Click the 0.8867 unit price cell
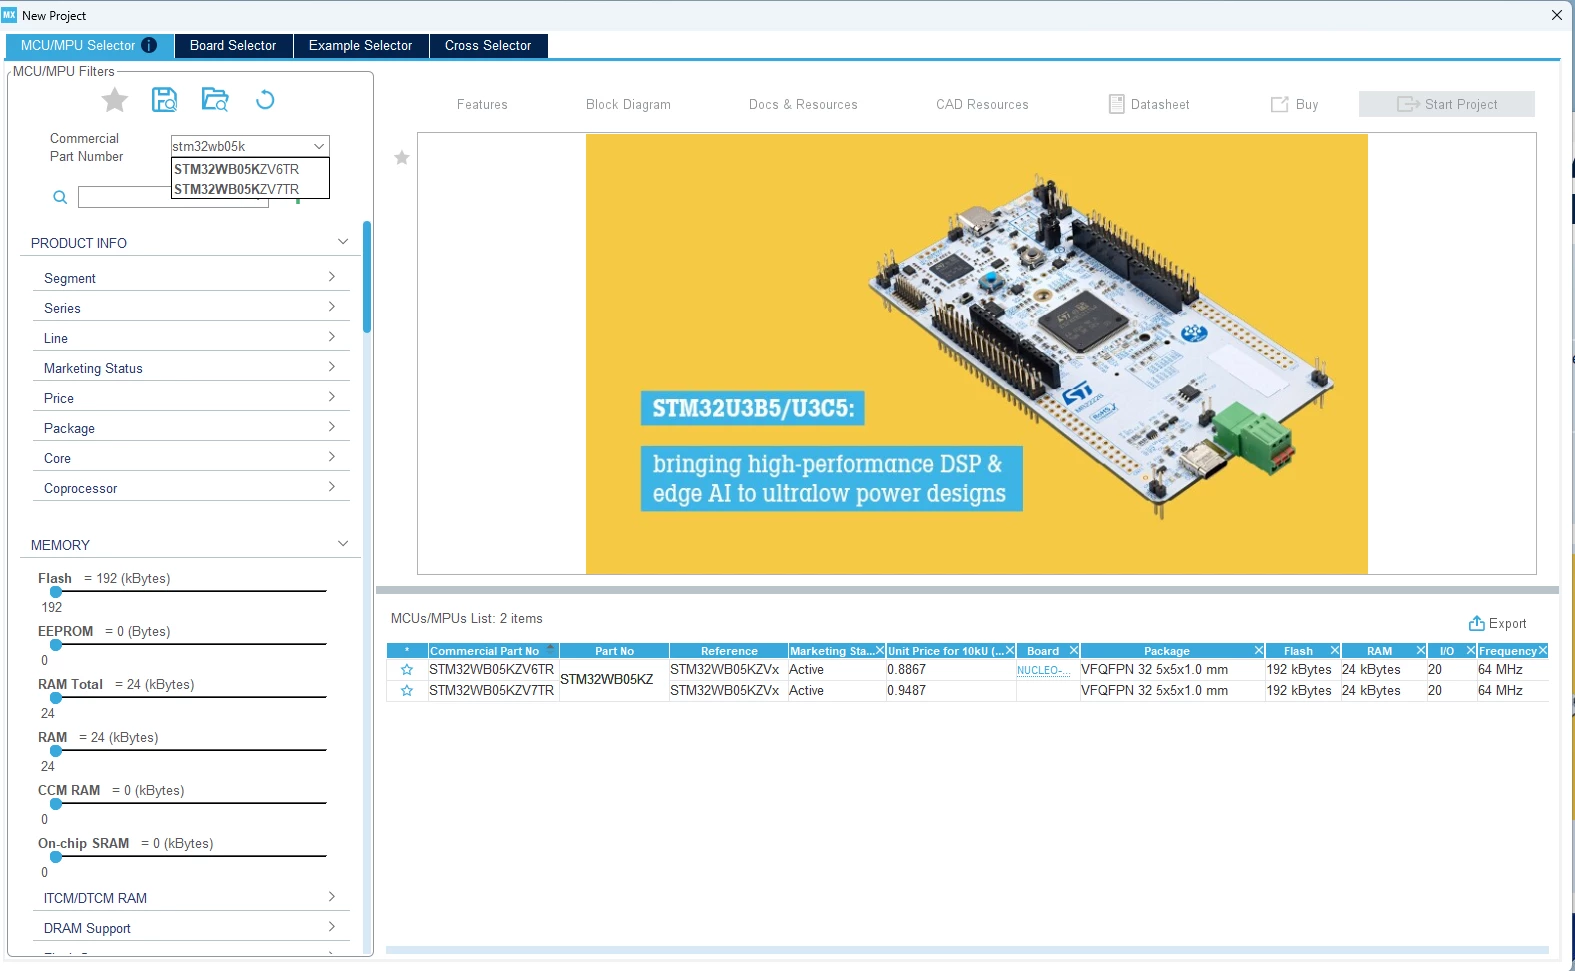This screenshot has width=1575, height=971. pyautogui.click(x=951, y=670)
